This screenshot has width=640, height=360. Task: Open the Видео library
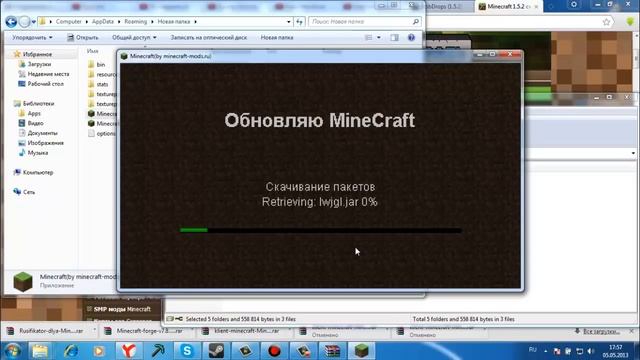[35, 123]
